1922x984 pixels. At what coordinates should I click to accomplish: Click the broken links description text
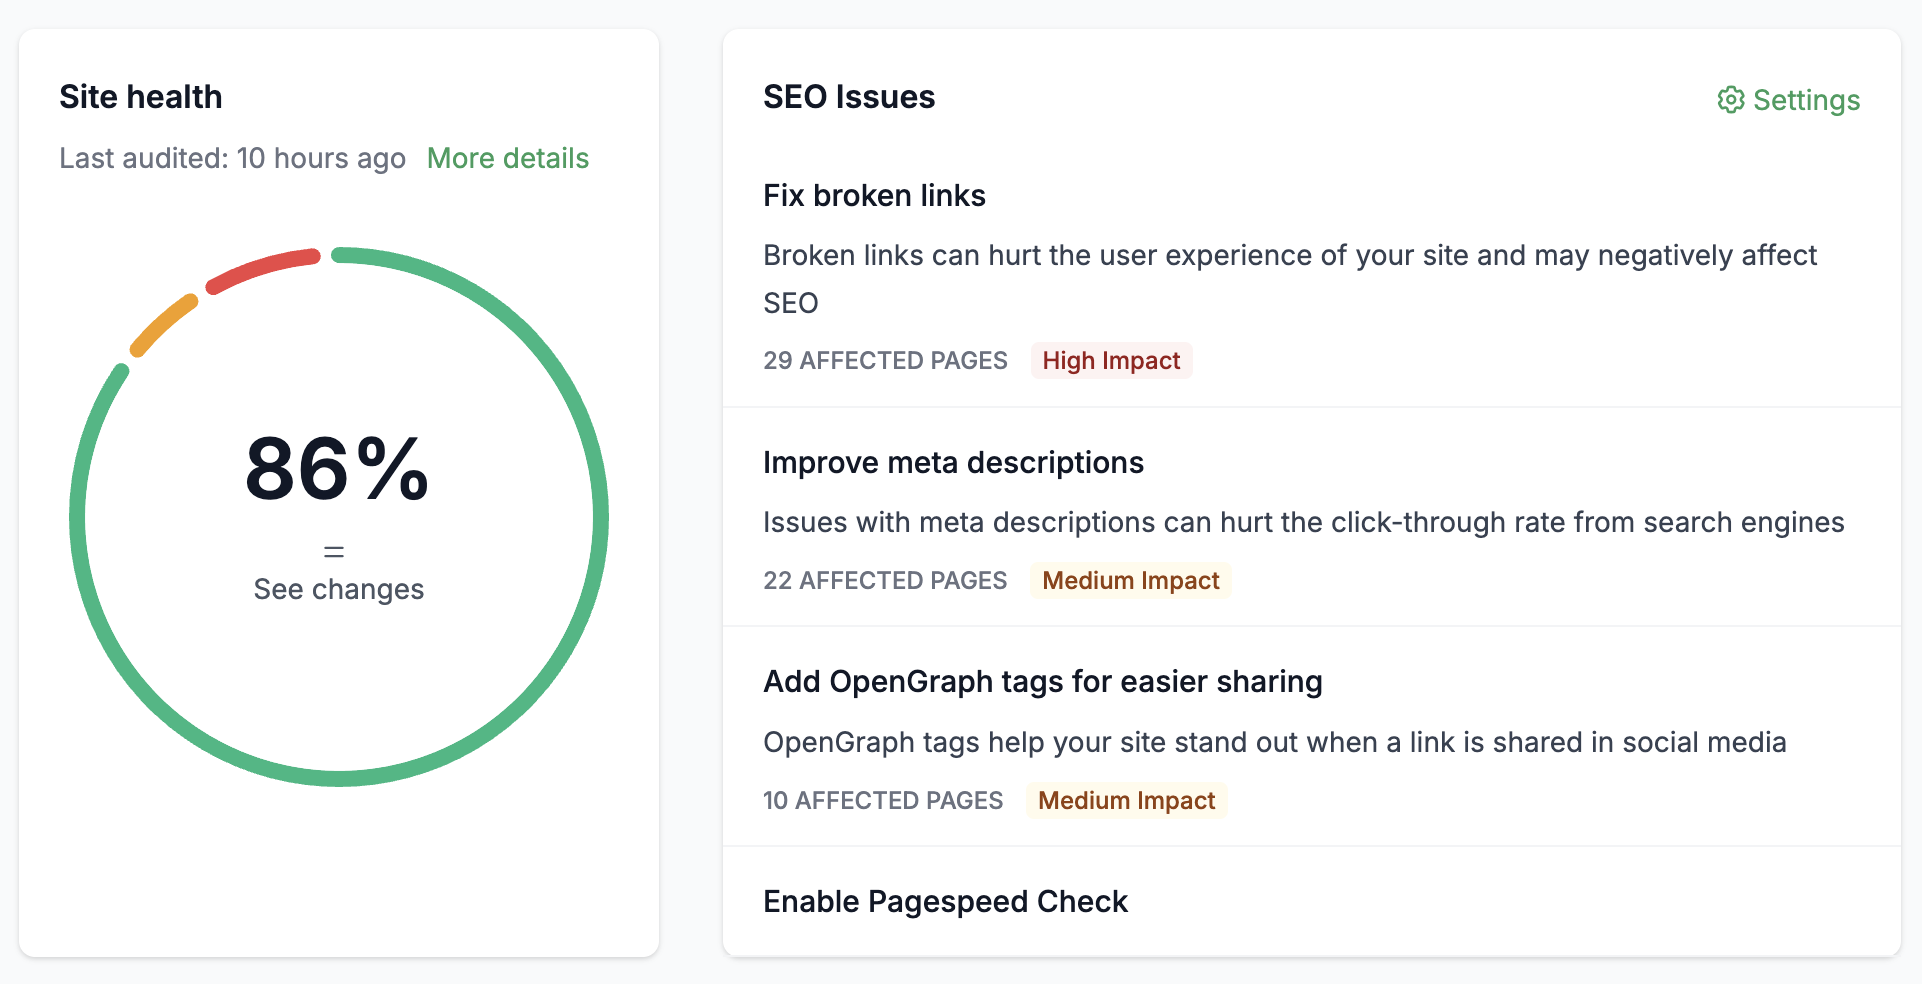click(1290, 278)
